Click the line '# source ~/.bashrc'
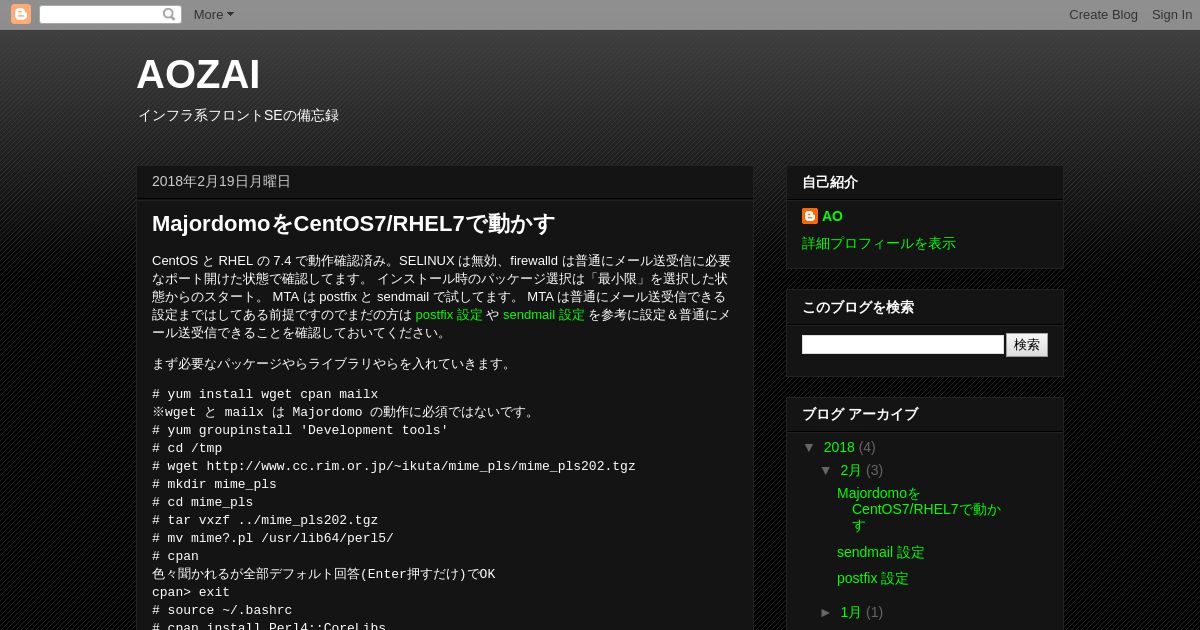The image size is (1200, 630). coord(222,610)
